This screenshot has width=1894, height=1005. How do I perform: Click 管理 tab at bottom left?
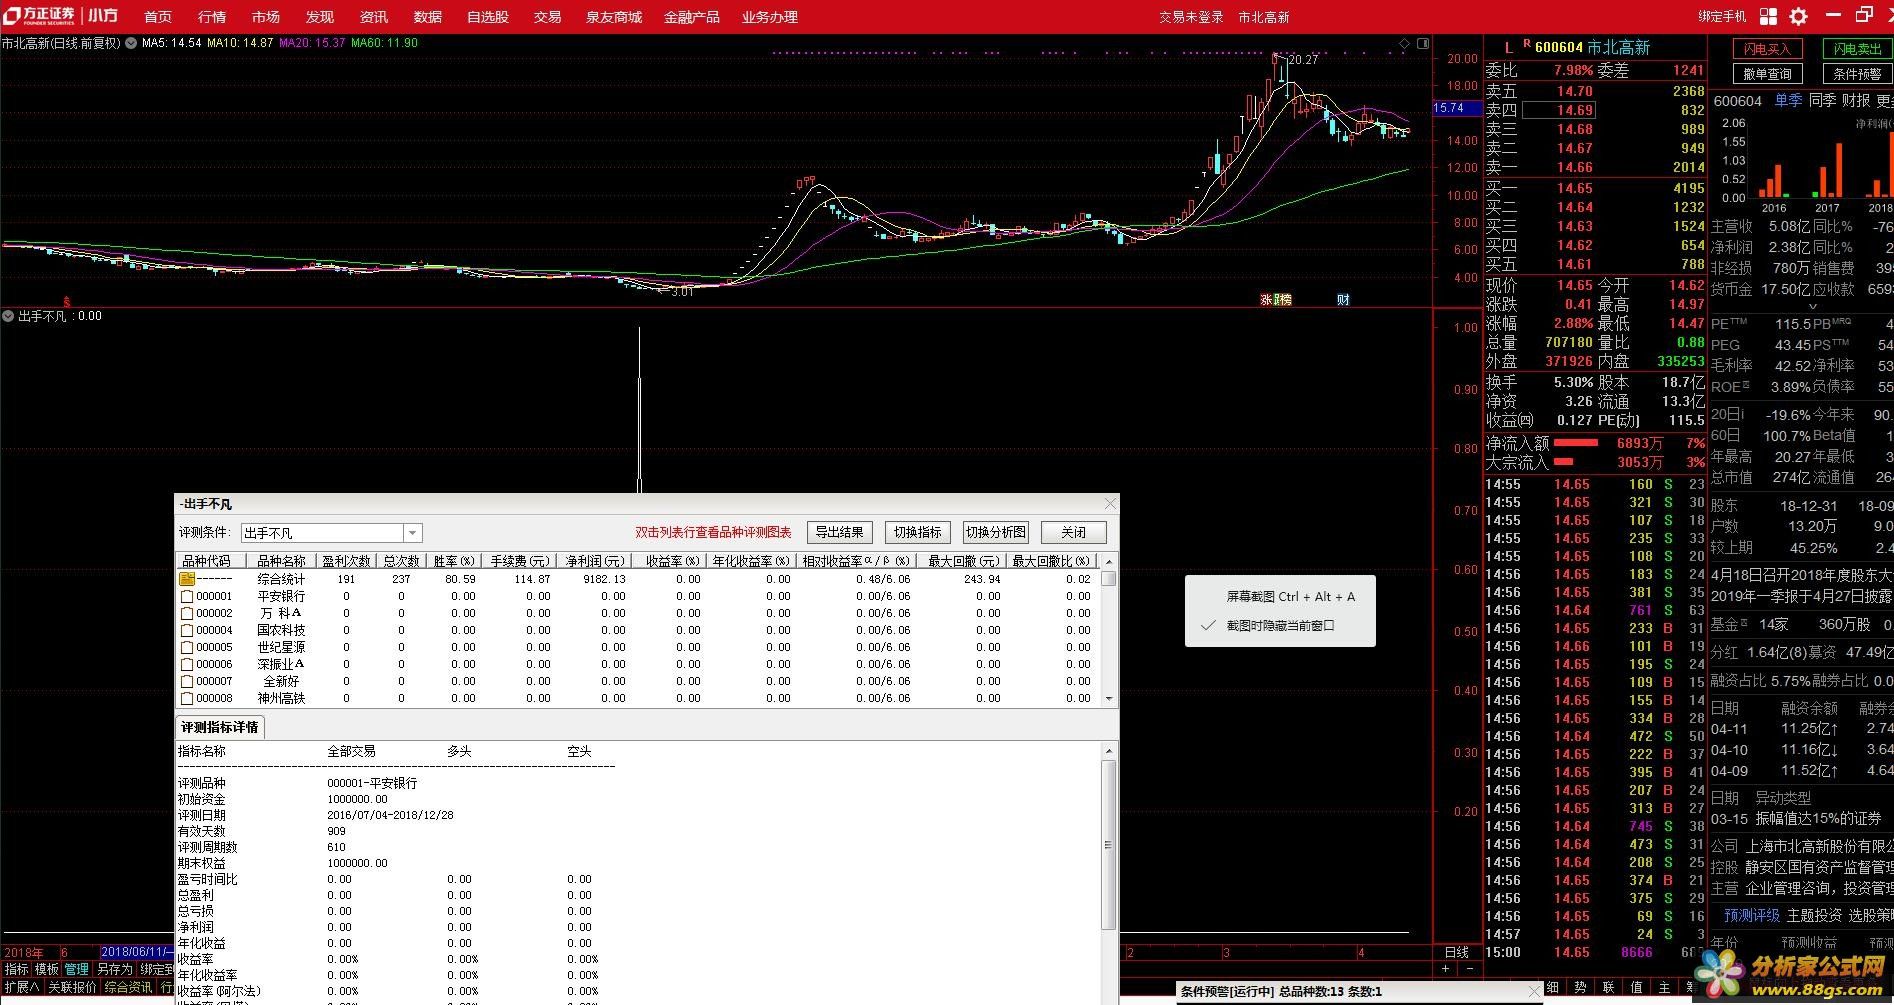pyautogui.click(x=77, y=969)
